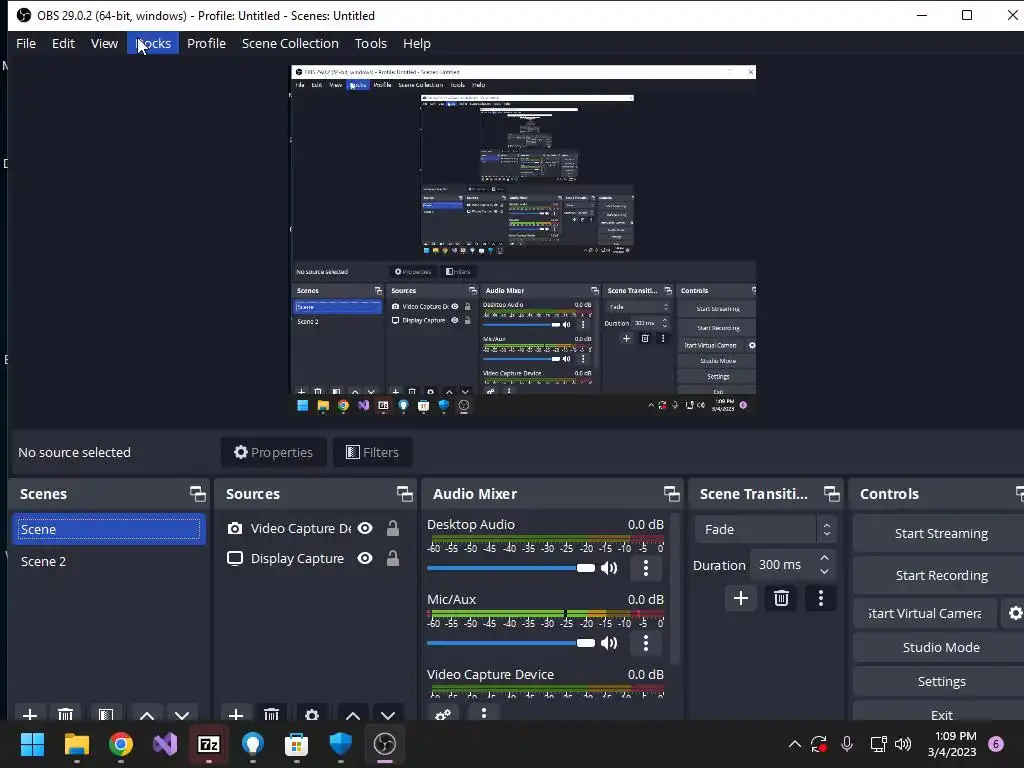Open the File menu
Screen dimensions: 1024x768
pos(26,43)
